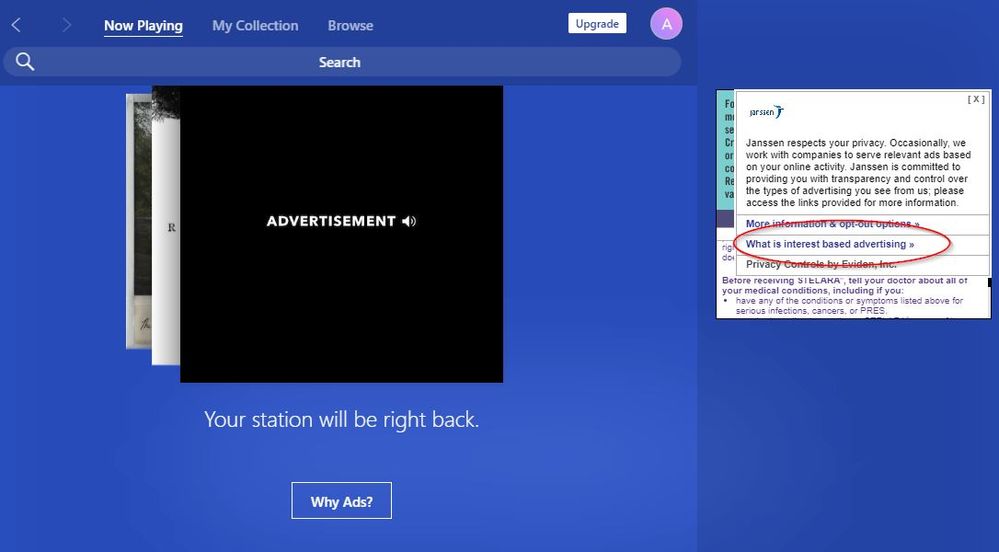Select the white album cover behind the ad
The width and height of the screenshot is (999, 552).
(166, 230)
